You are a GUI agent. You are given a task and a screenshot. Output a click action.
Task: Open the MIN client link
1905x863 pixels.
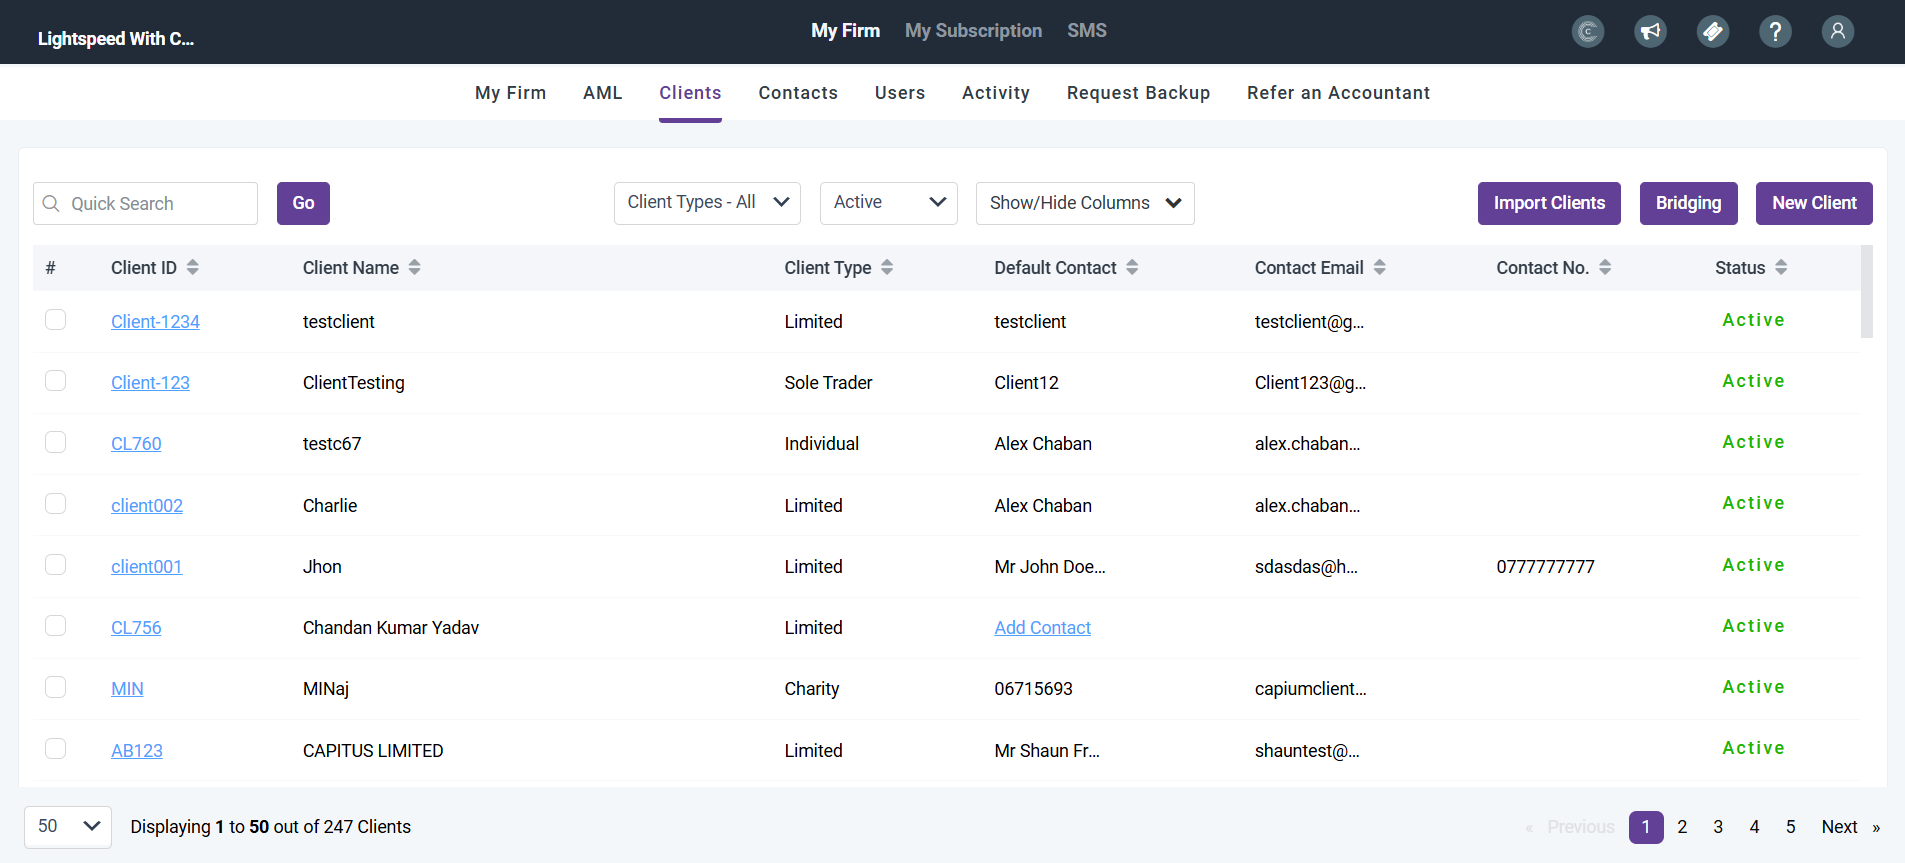click(x=127, y=689)
